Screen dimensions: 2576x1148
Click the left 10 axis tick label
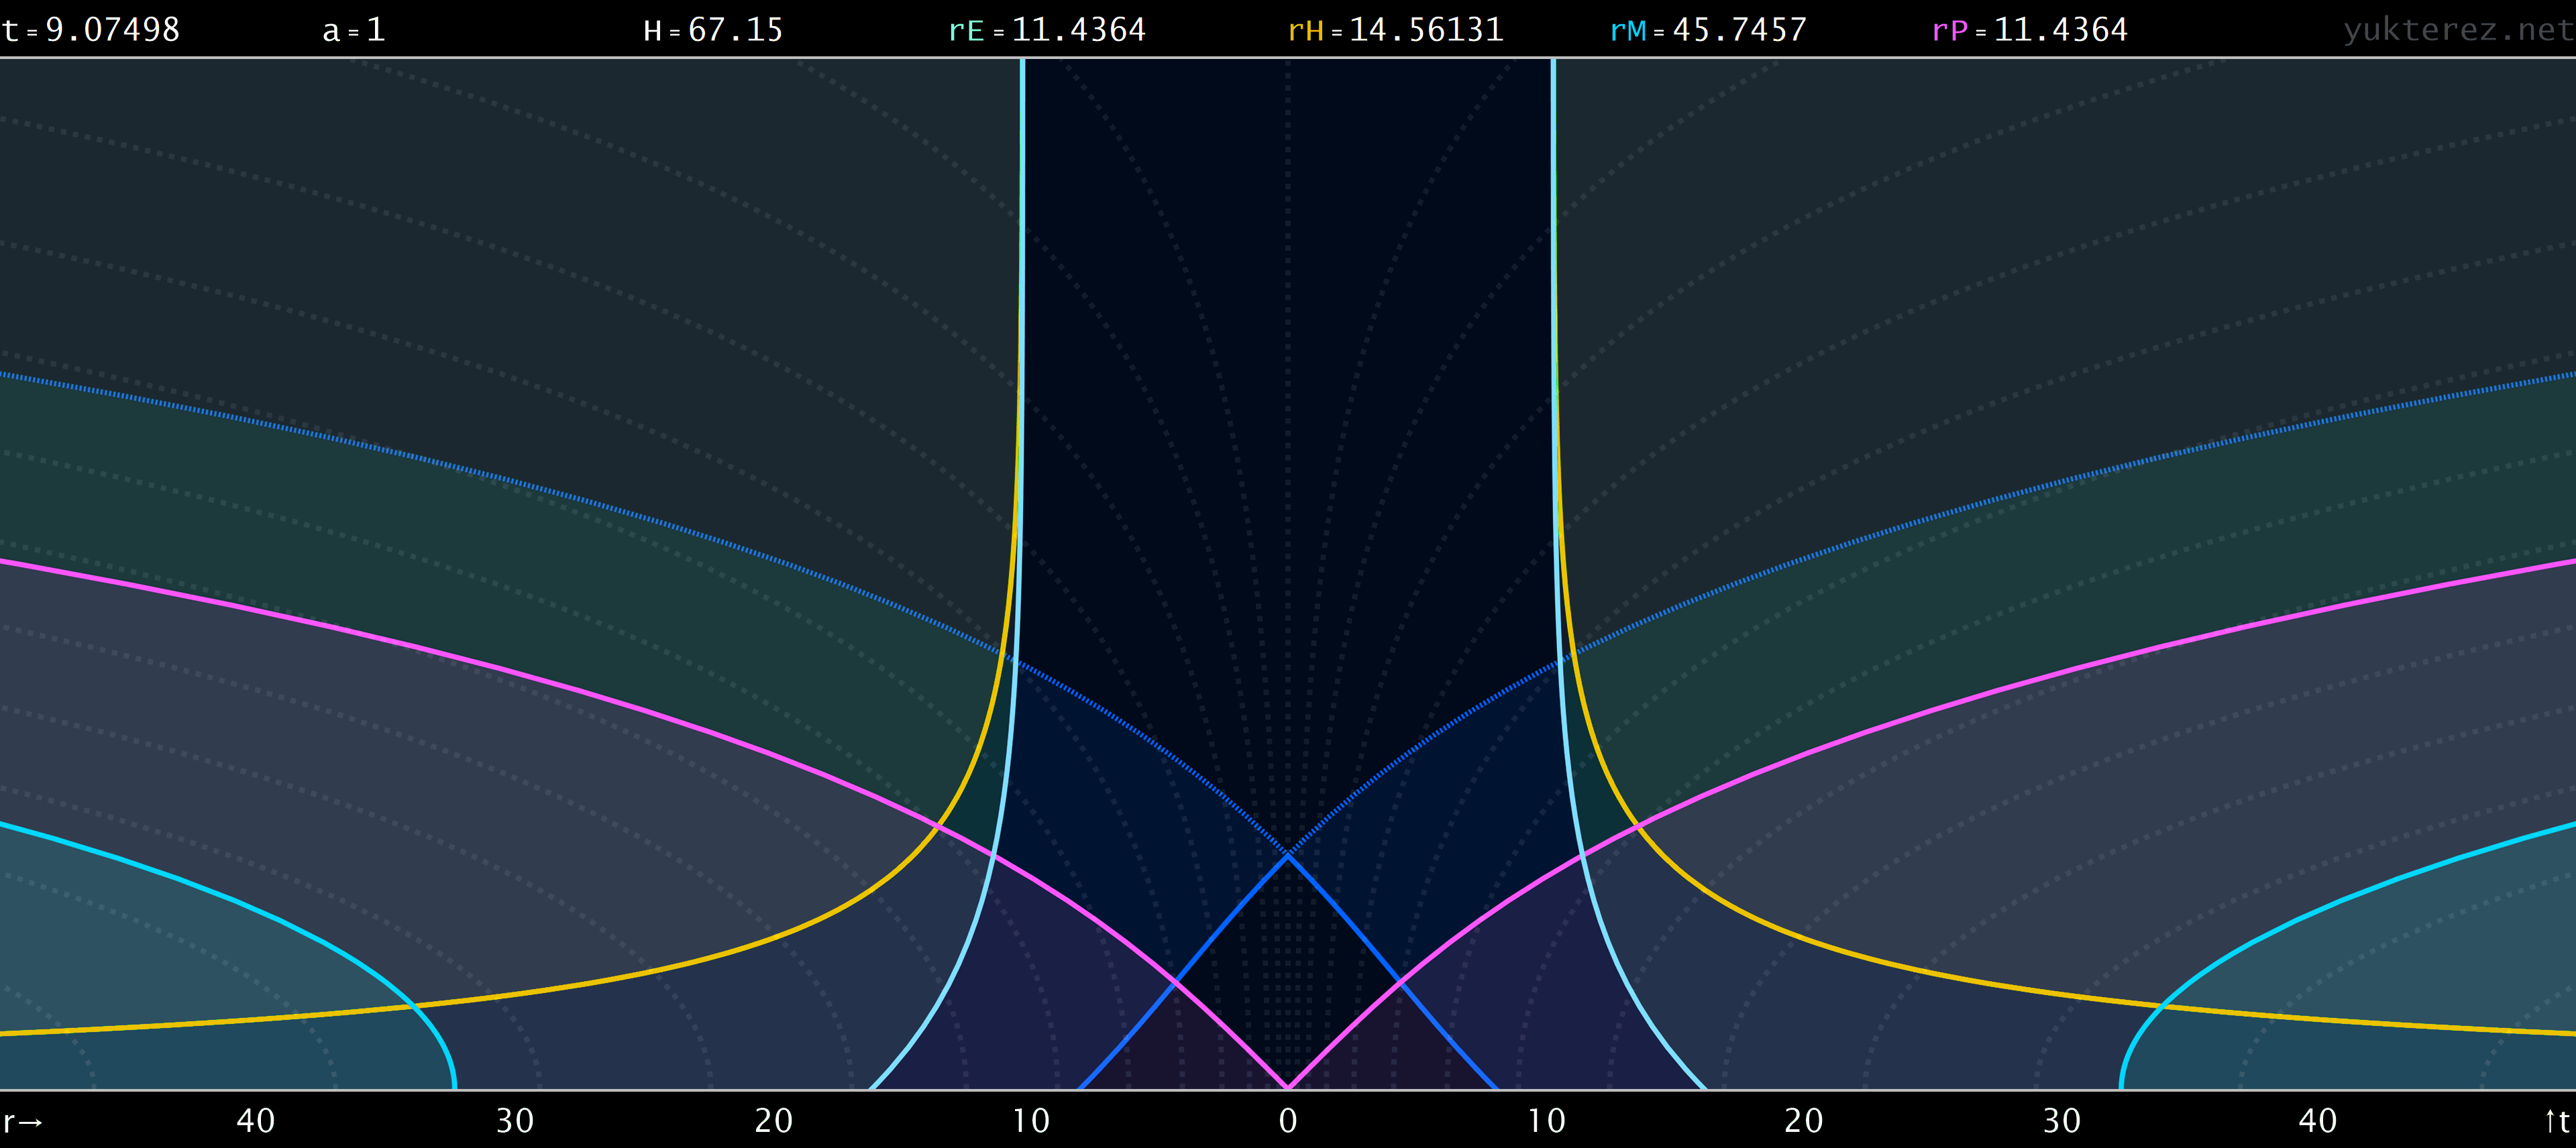point(1031,1121)
